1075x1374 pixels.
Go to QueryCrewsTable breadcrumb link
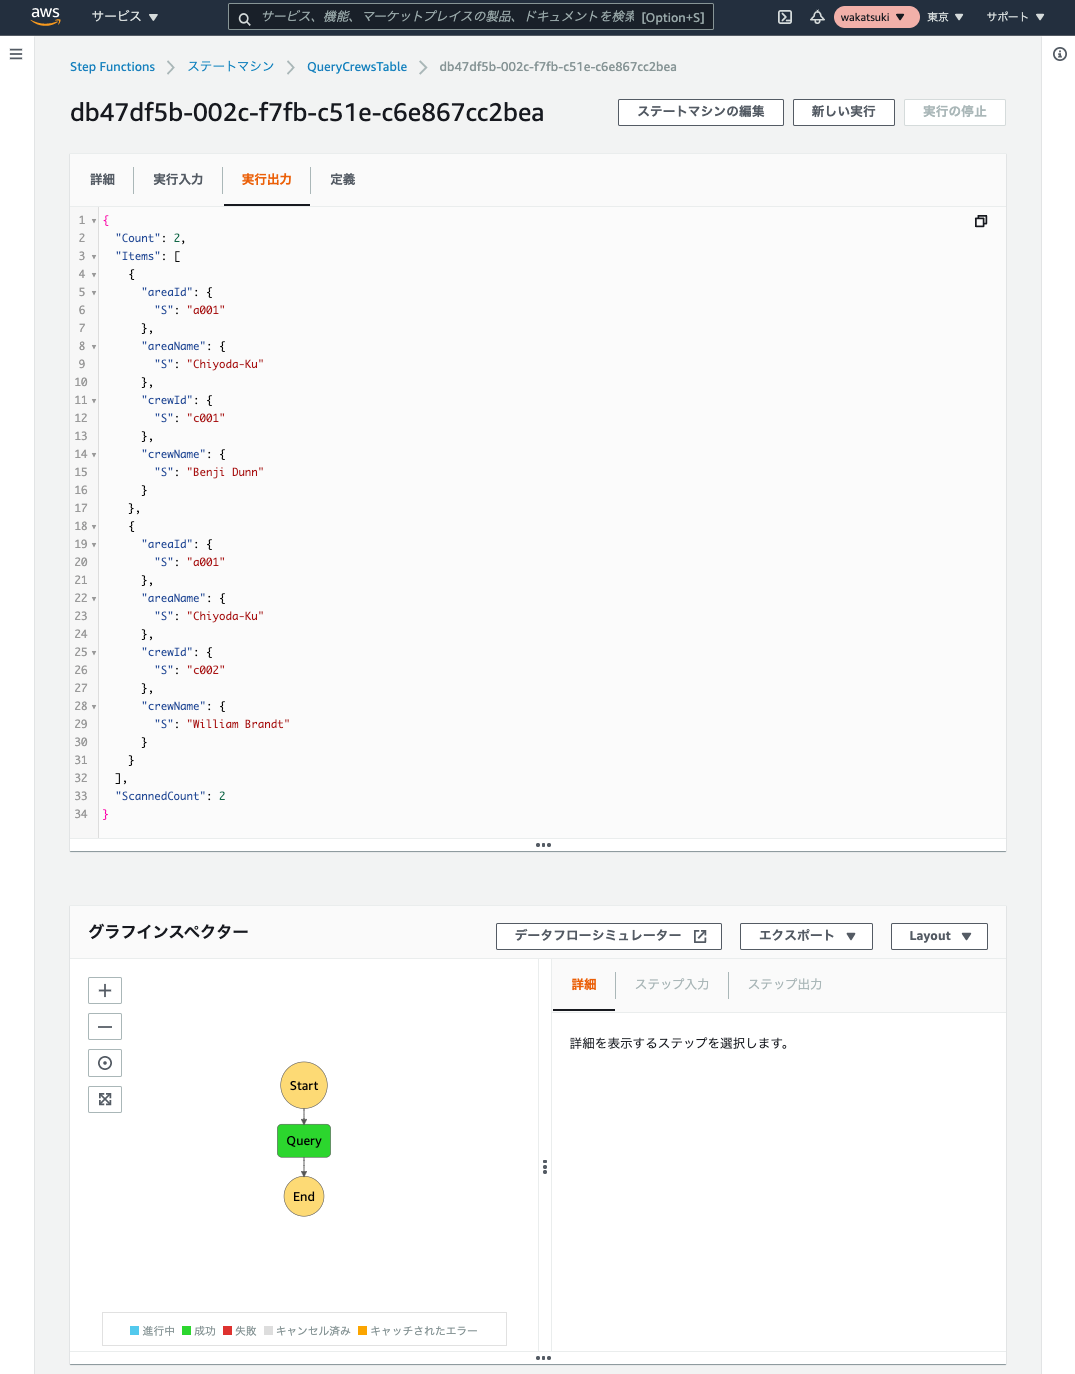pos(357,67)
